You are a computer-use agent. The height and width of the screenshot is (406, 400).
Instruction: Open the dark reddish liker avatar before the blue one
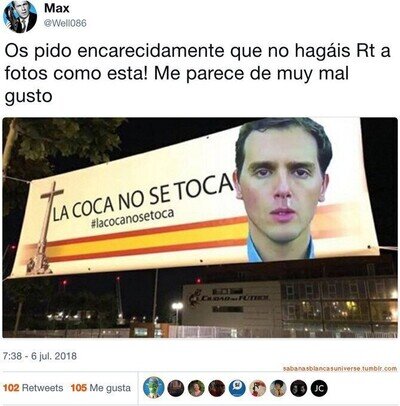pos(217,388)
